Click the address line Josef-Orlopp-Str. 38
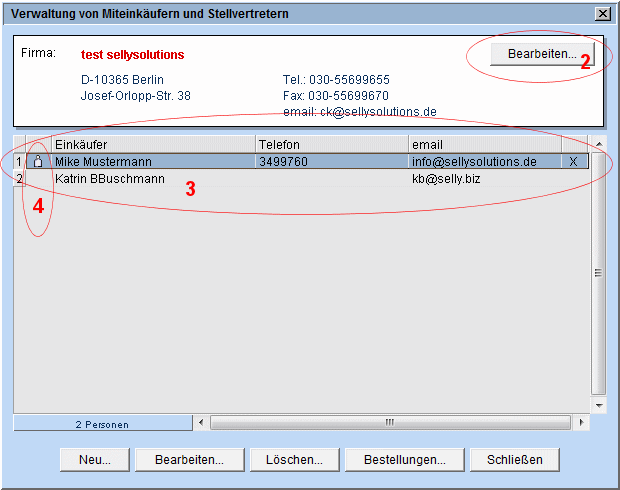 pyautogui.click(x=136, y=96)
